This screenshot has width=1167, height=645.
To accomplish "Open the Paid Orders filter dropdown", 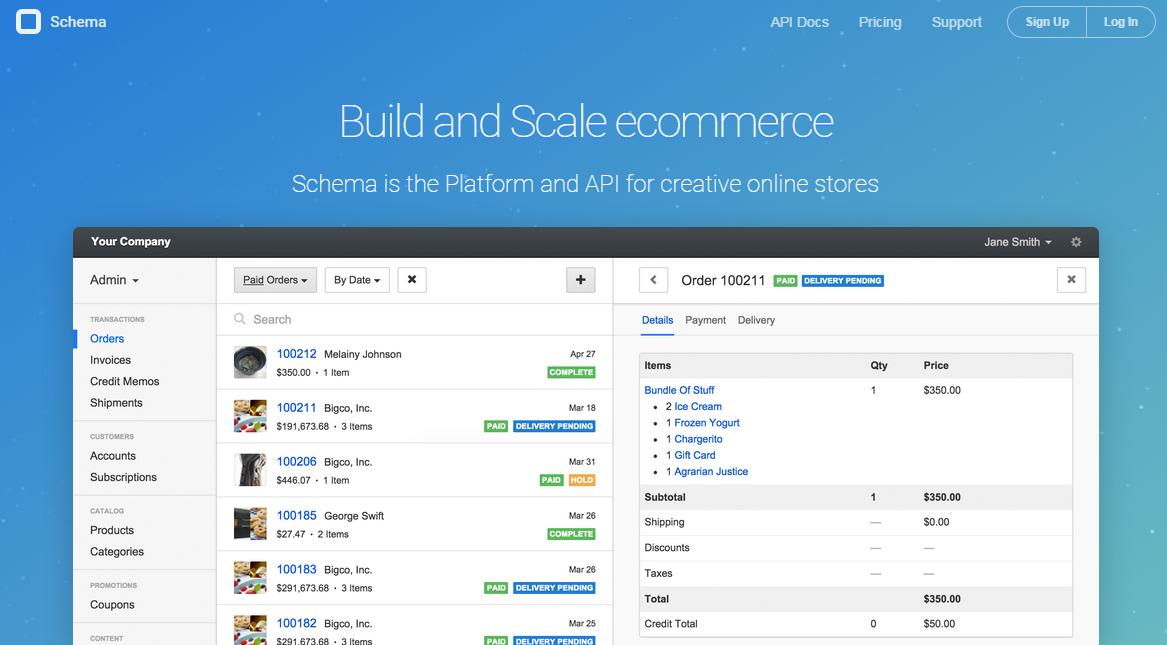I will click(275, 280).
